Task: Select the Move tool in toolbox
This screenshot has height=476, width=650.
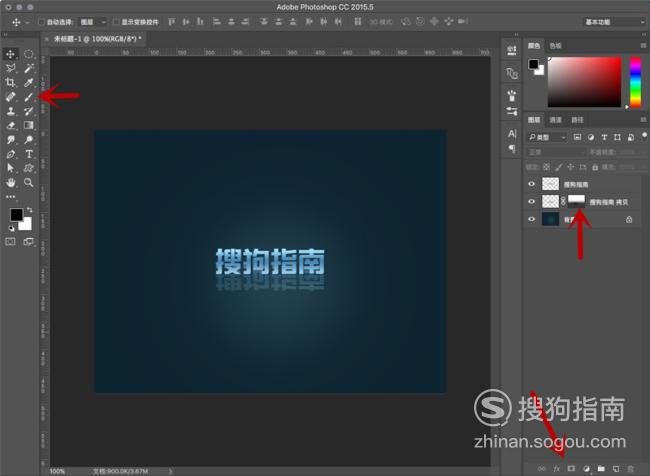Action: point(10,54)
